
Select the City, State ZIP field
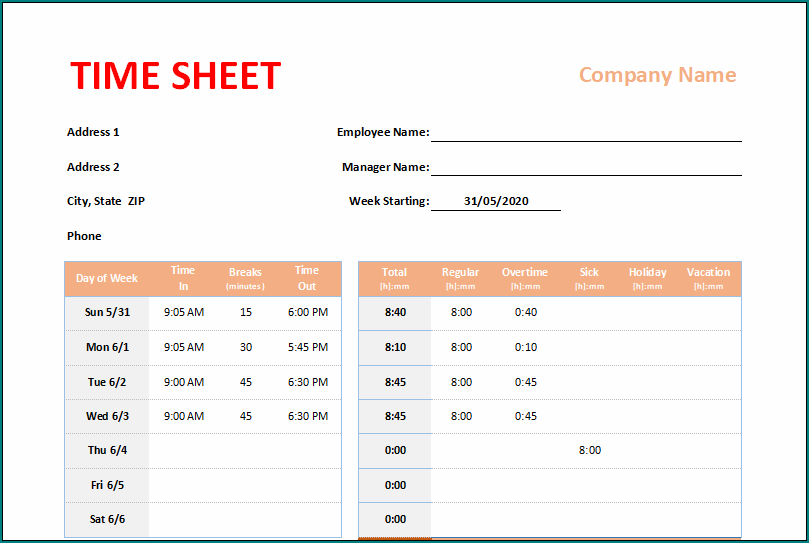(x=106, y=201)
